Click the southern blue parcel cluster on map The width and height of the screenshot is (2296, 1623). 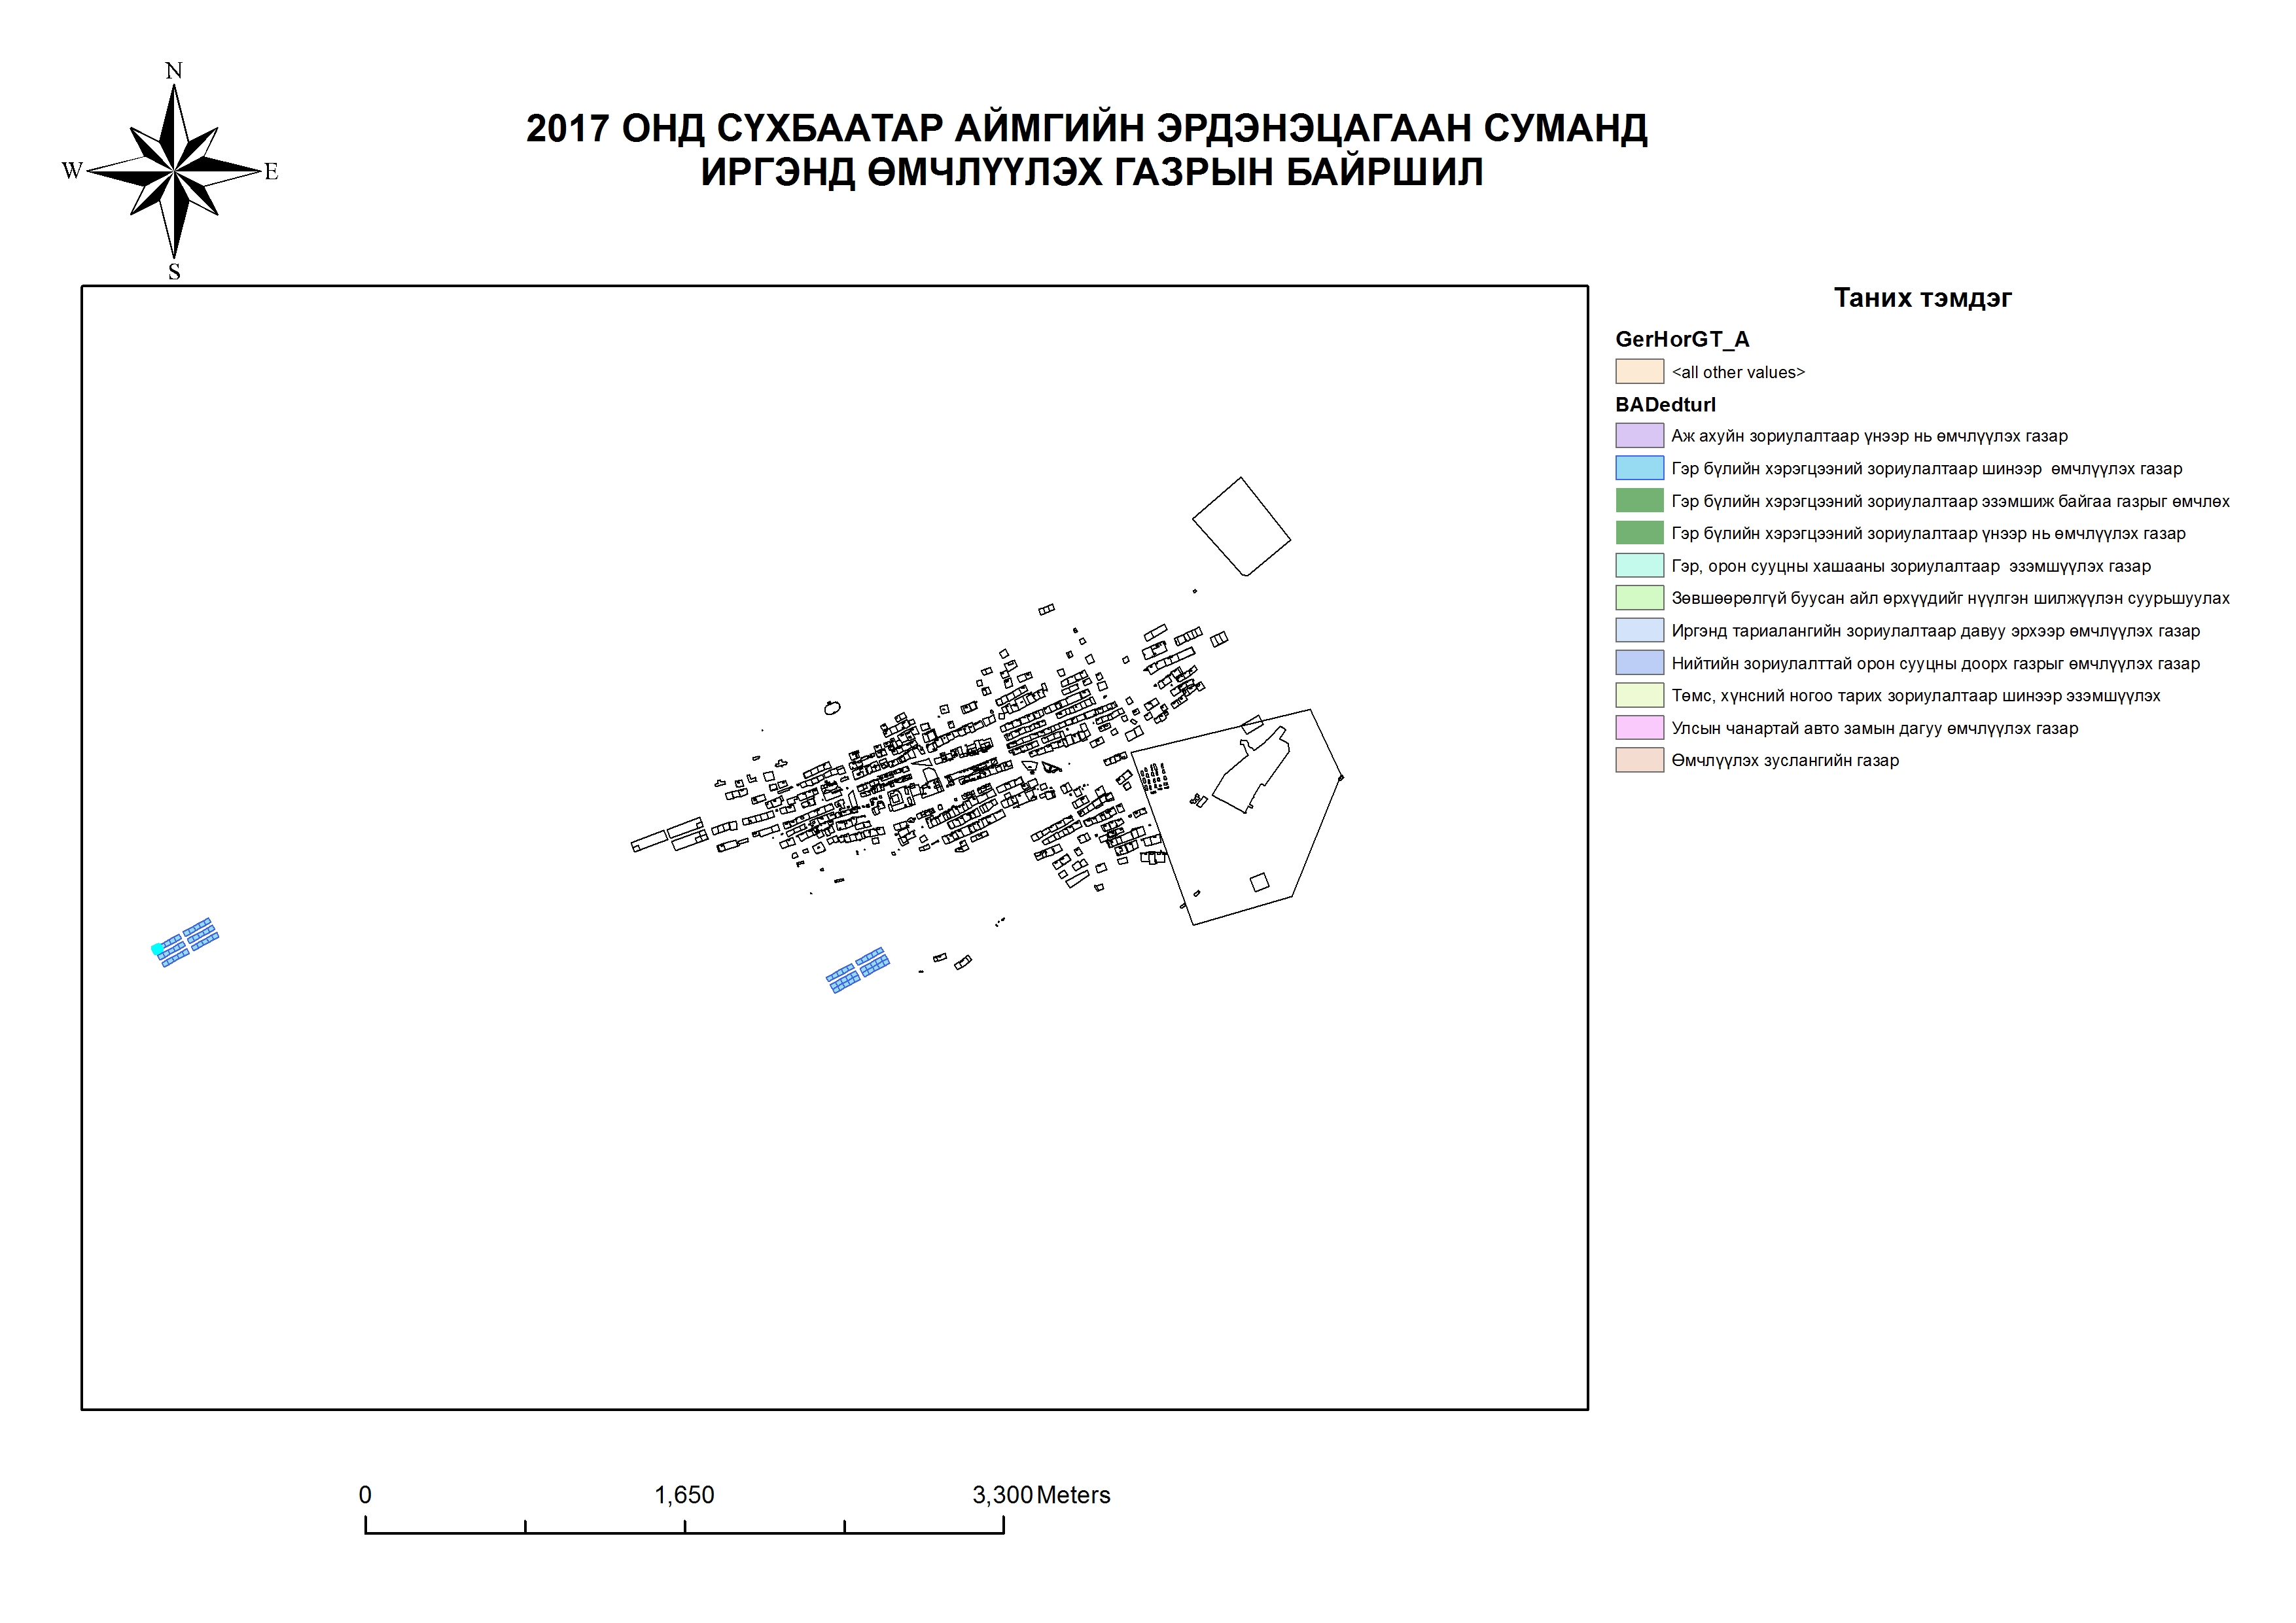tap(858, 970)
